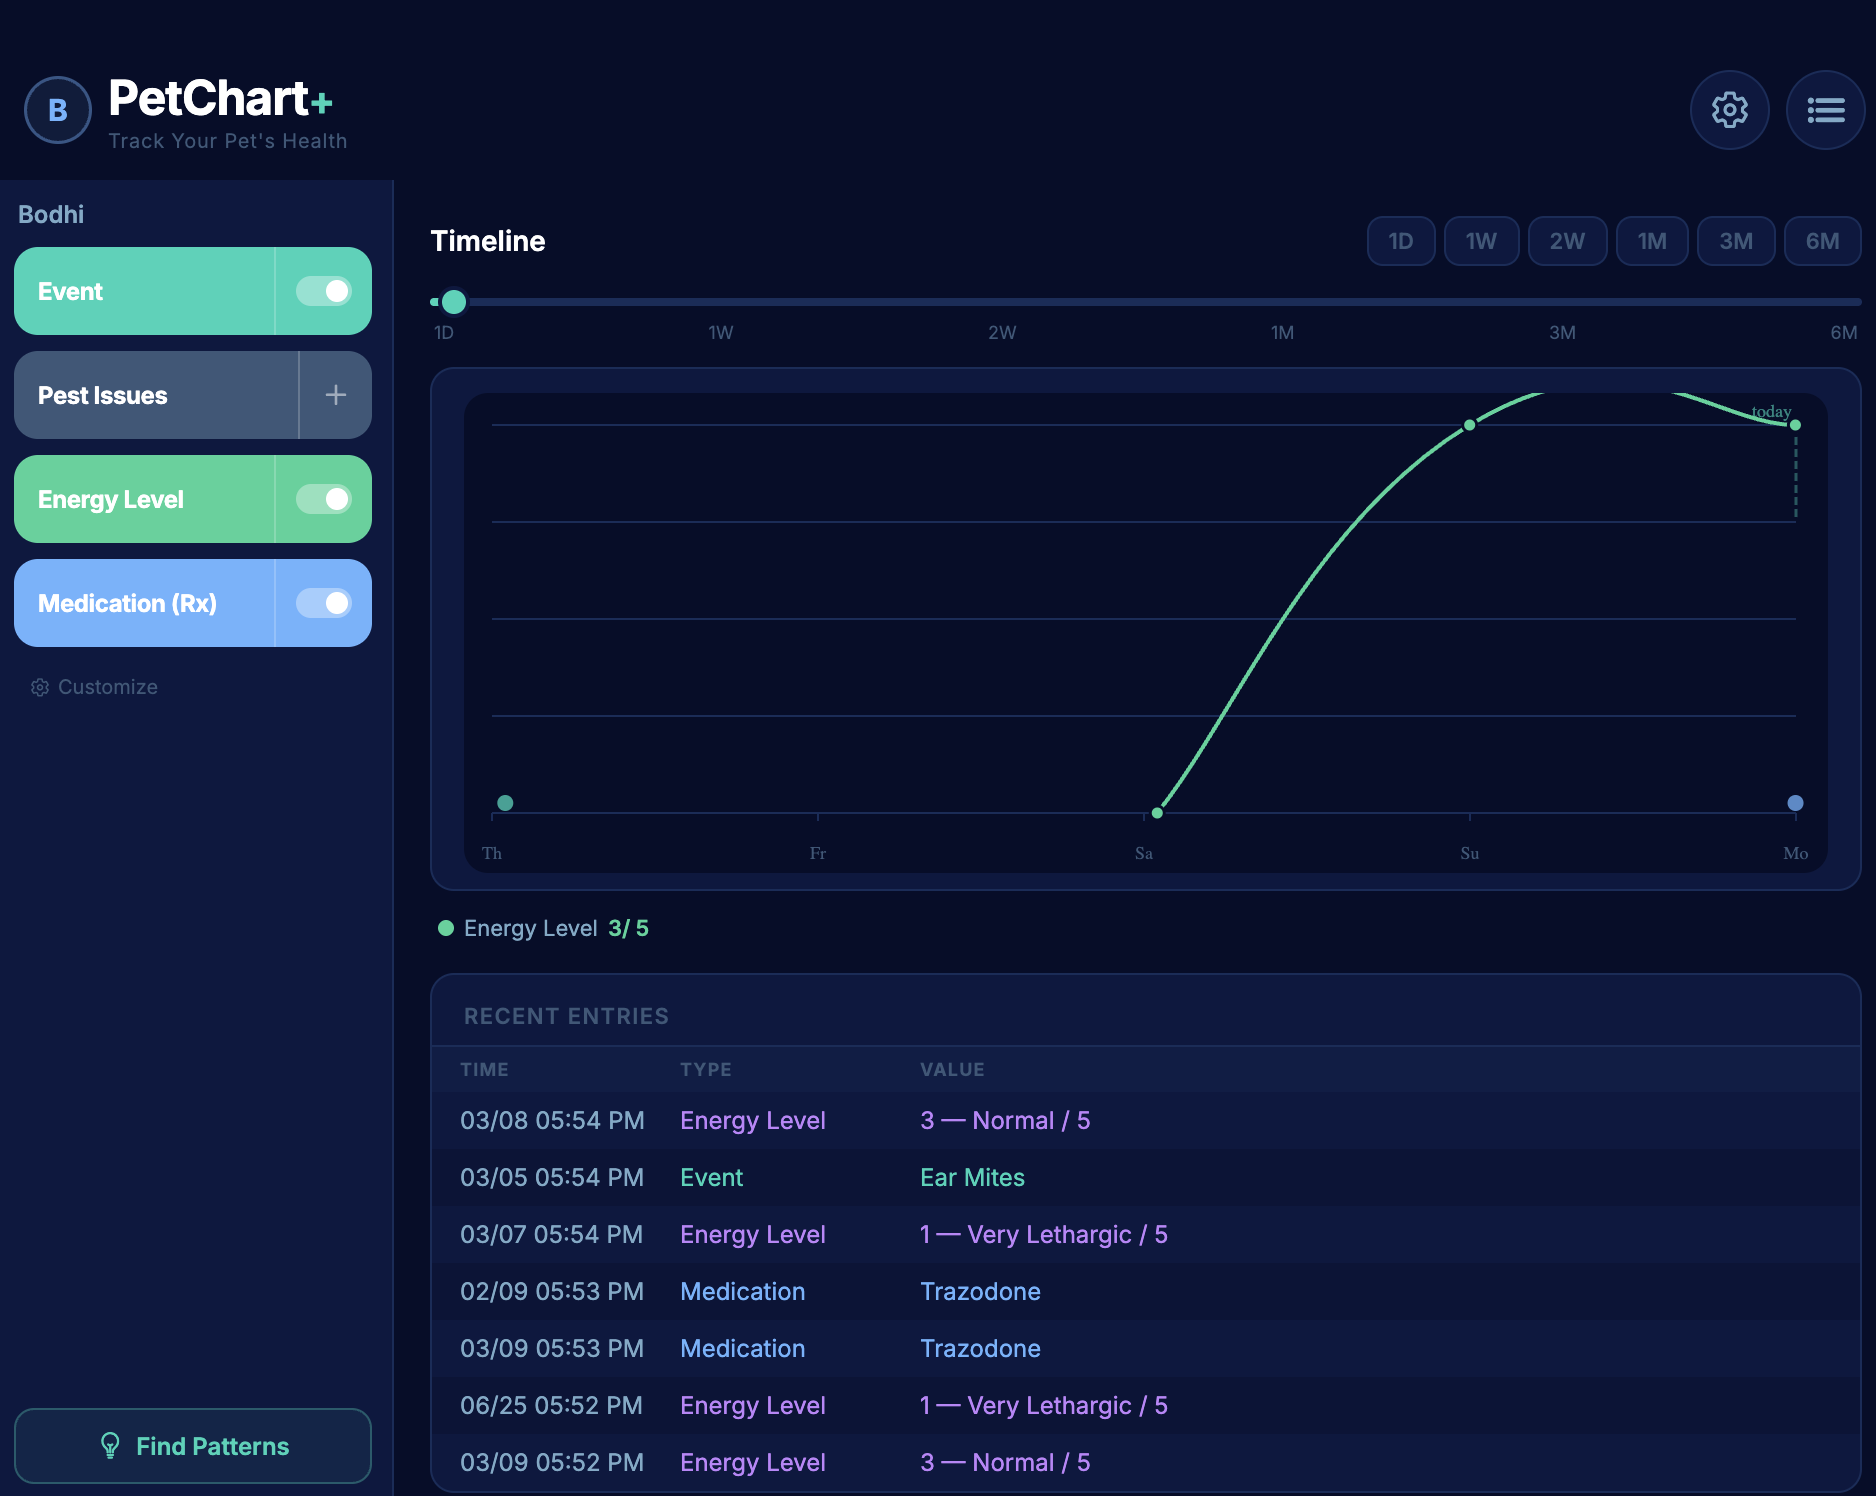Add a Pest Issues entry with the plus icon
This screenshot has height=1496, width=1876.
(x=335, y=395)
